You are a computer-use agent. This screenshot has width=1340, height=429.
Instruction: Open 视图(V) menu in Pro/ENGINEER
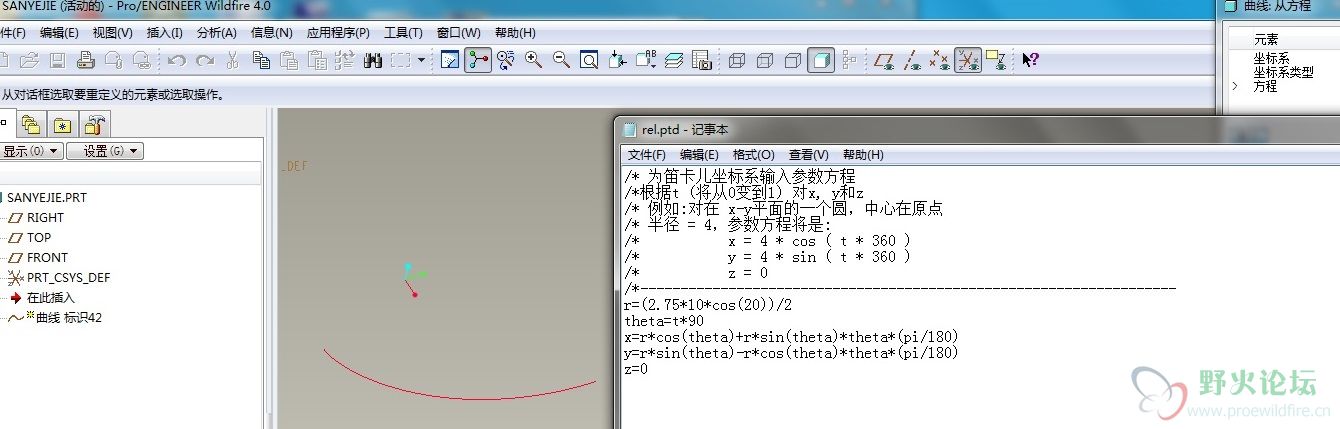[112, 33]
